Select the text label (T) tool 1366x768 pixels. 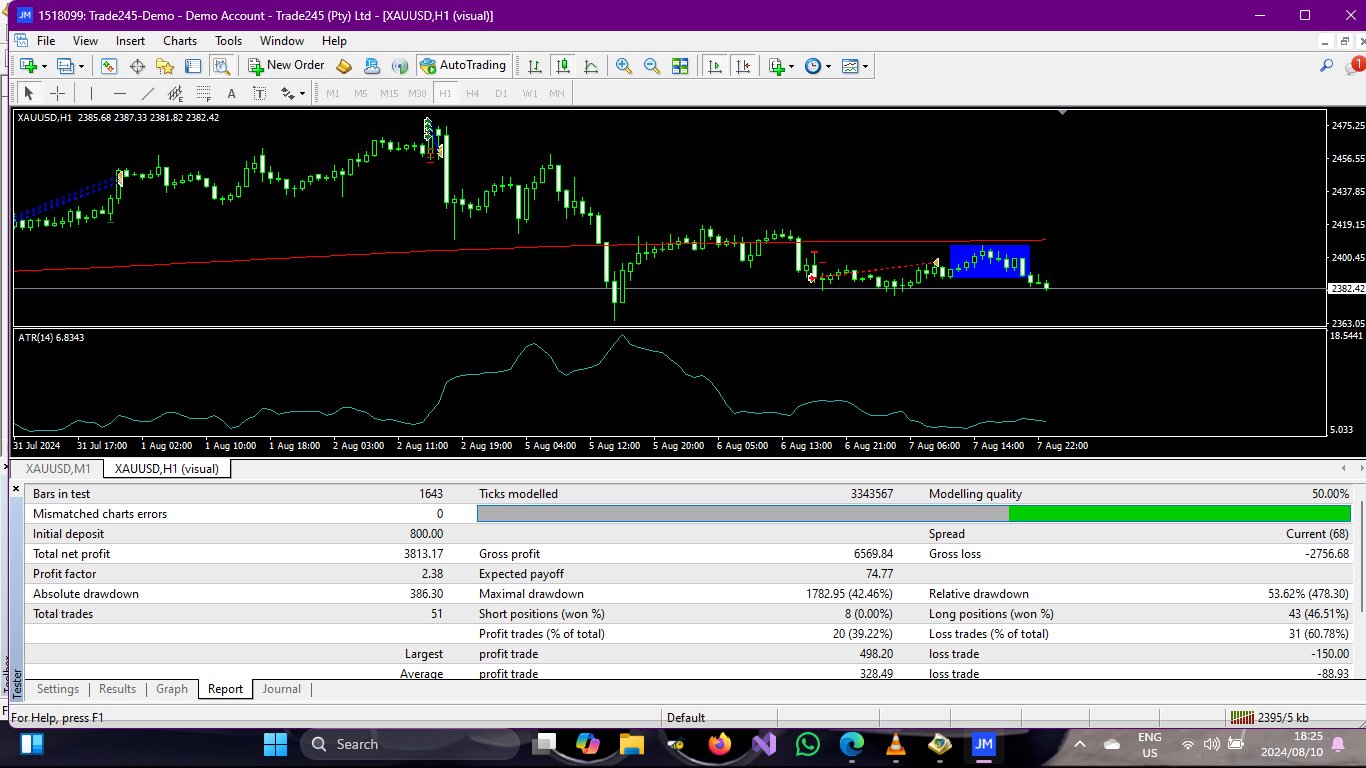[259, 93]
